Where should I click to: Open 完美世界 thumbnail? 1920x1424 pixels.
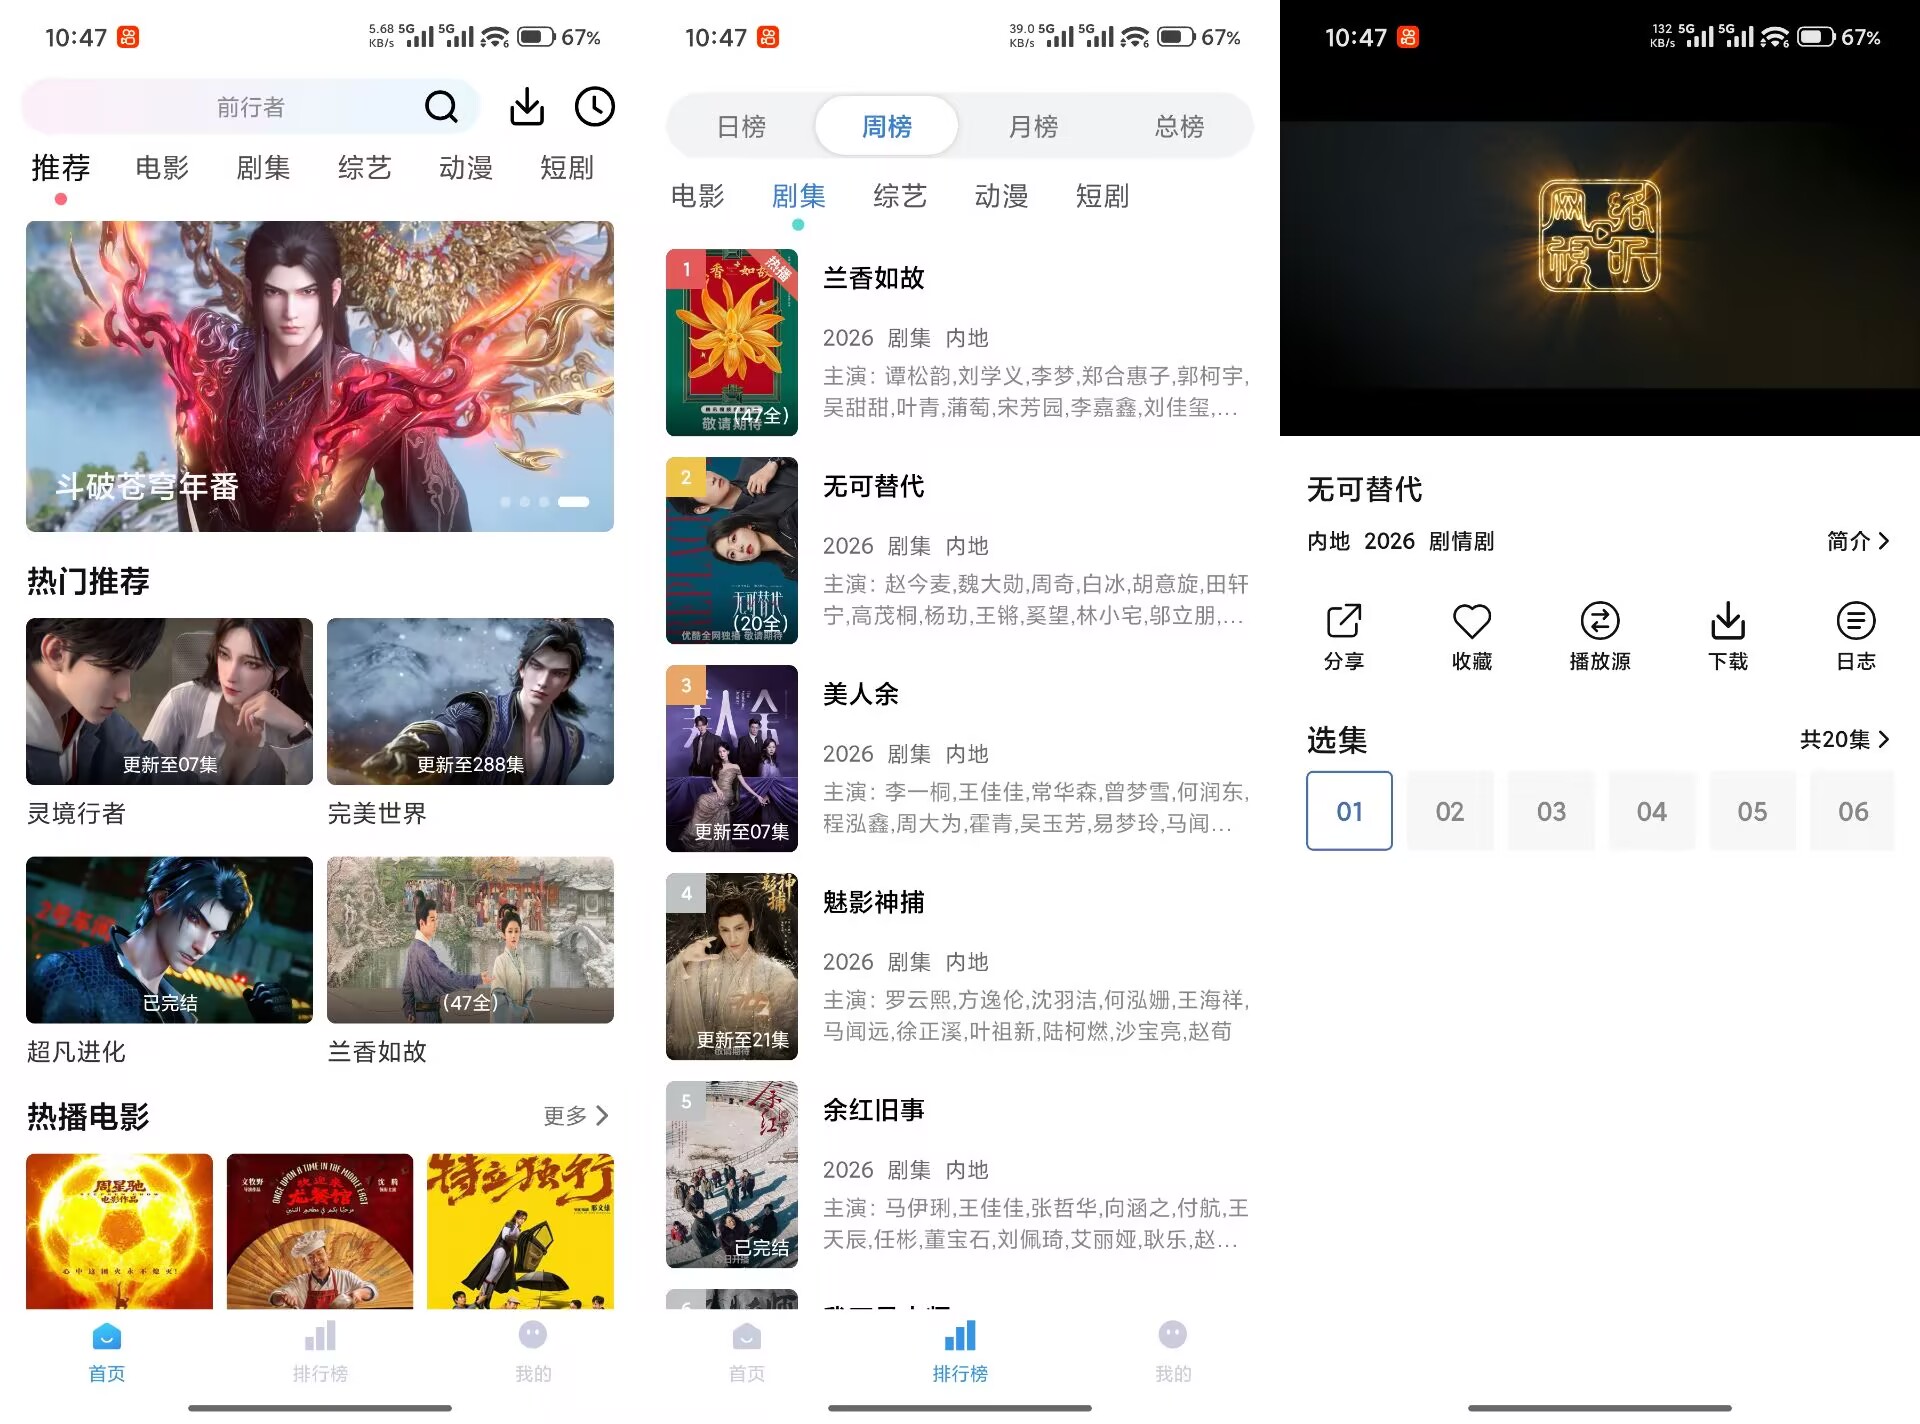470,701
